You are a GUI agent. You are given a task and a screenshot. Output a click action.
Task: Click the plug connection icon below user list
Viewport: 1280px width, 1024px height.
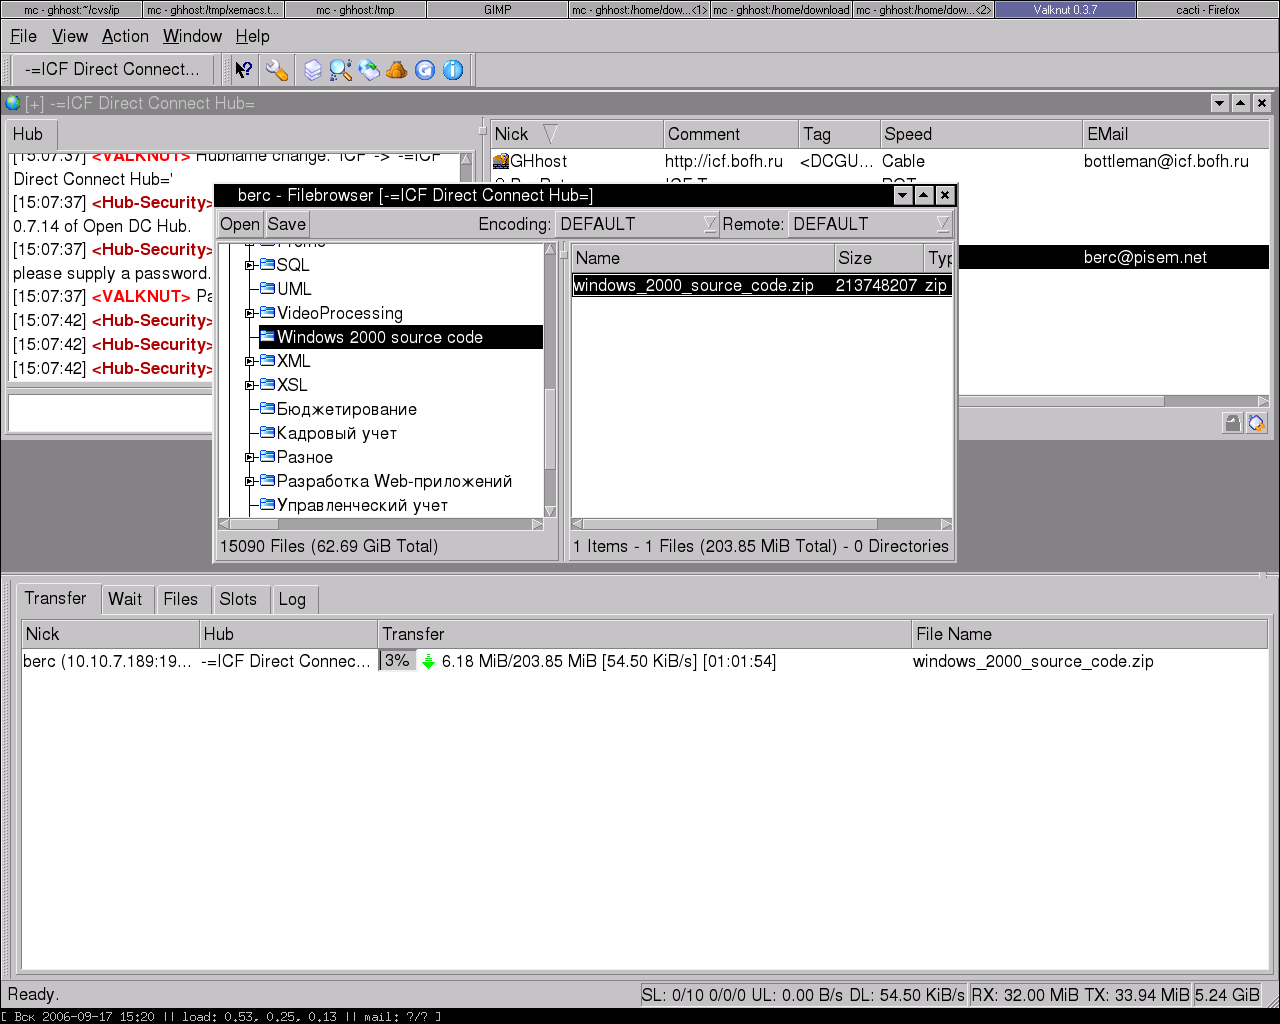coord(1256,423)
